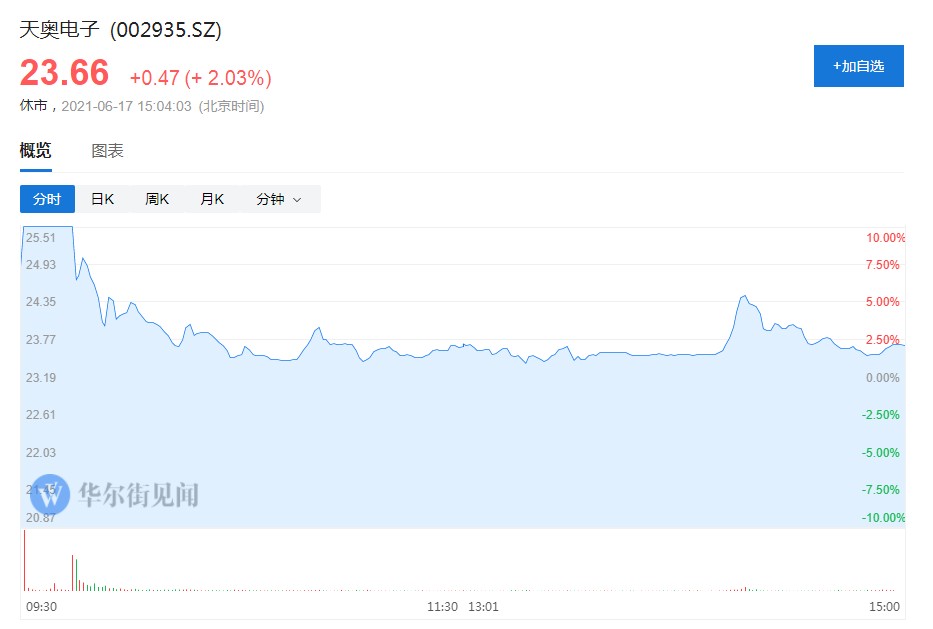Viewport: 933px width, 629px height.
Task: Click the 15:00 closing time marker
Action: pyautogui.click(x=885, y=606)
